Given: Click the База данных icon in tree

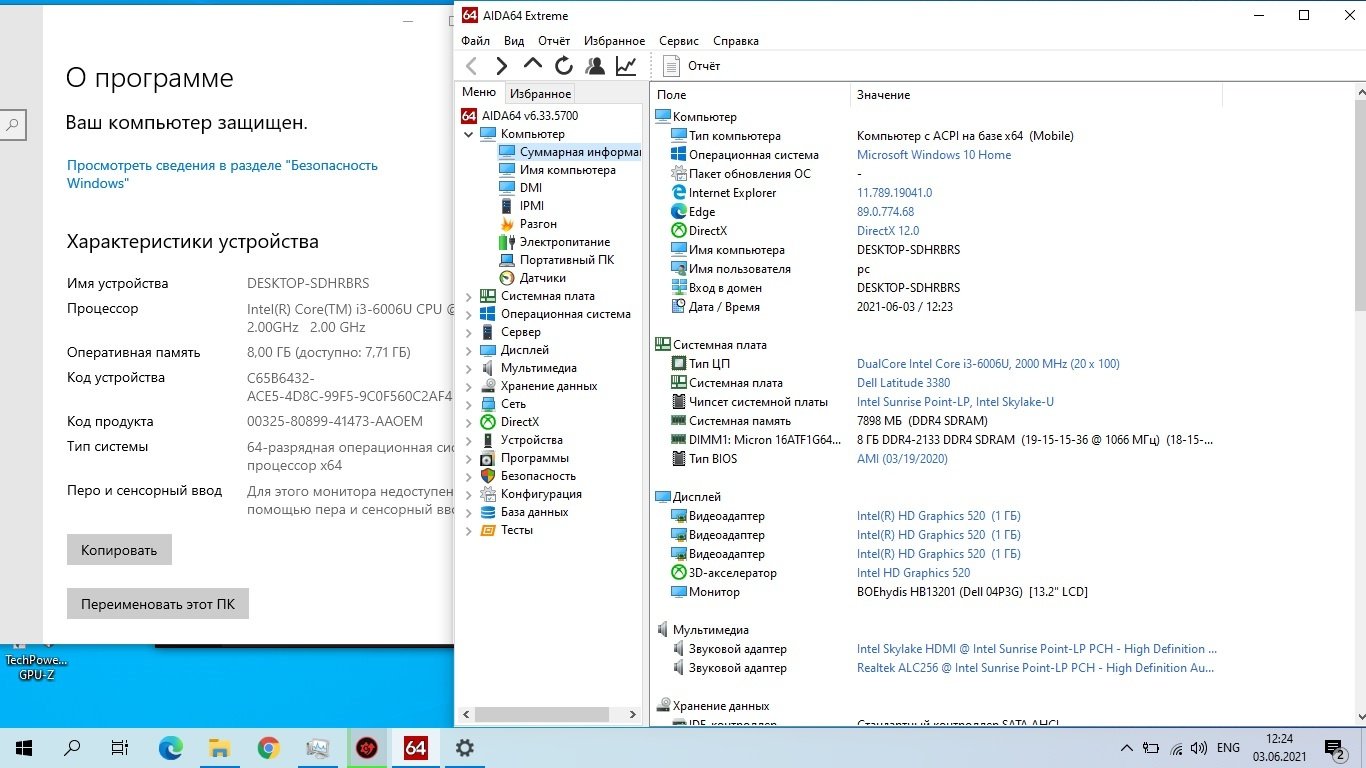Looking at the screenshot, I should [x=488, y=512].
